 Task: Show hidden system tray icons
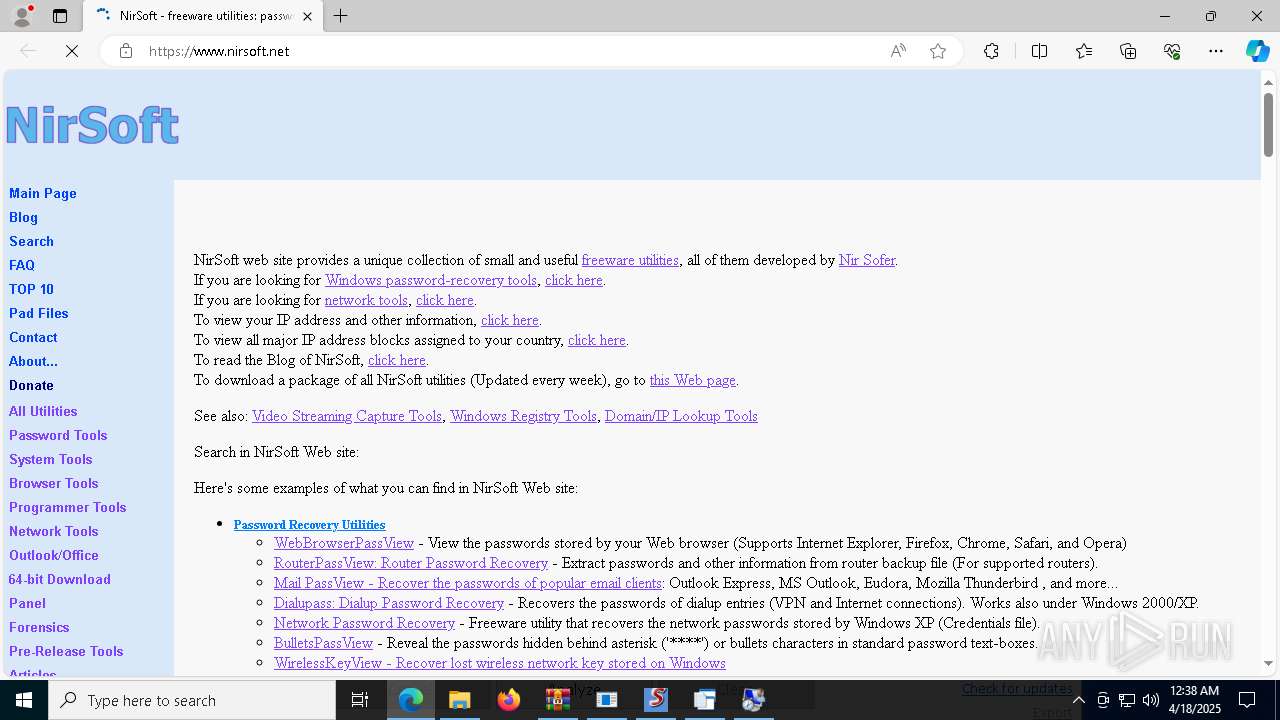point(1078,700)
